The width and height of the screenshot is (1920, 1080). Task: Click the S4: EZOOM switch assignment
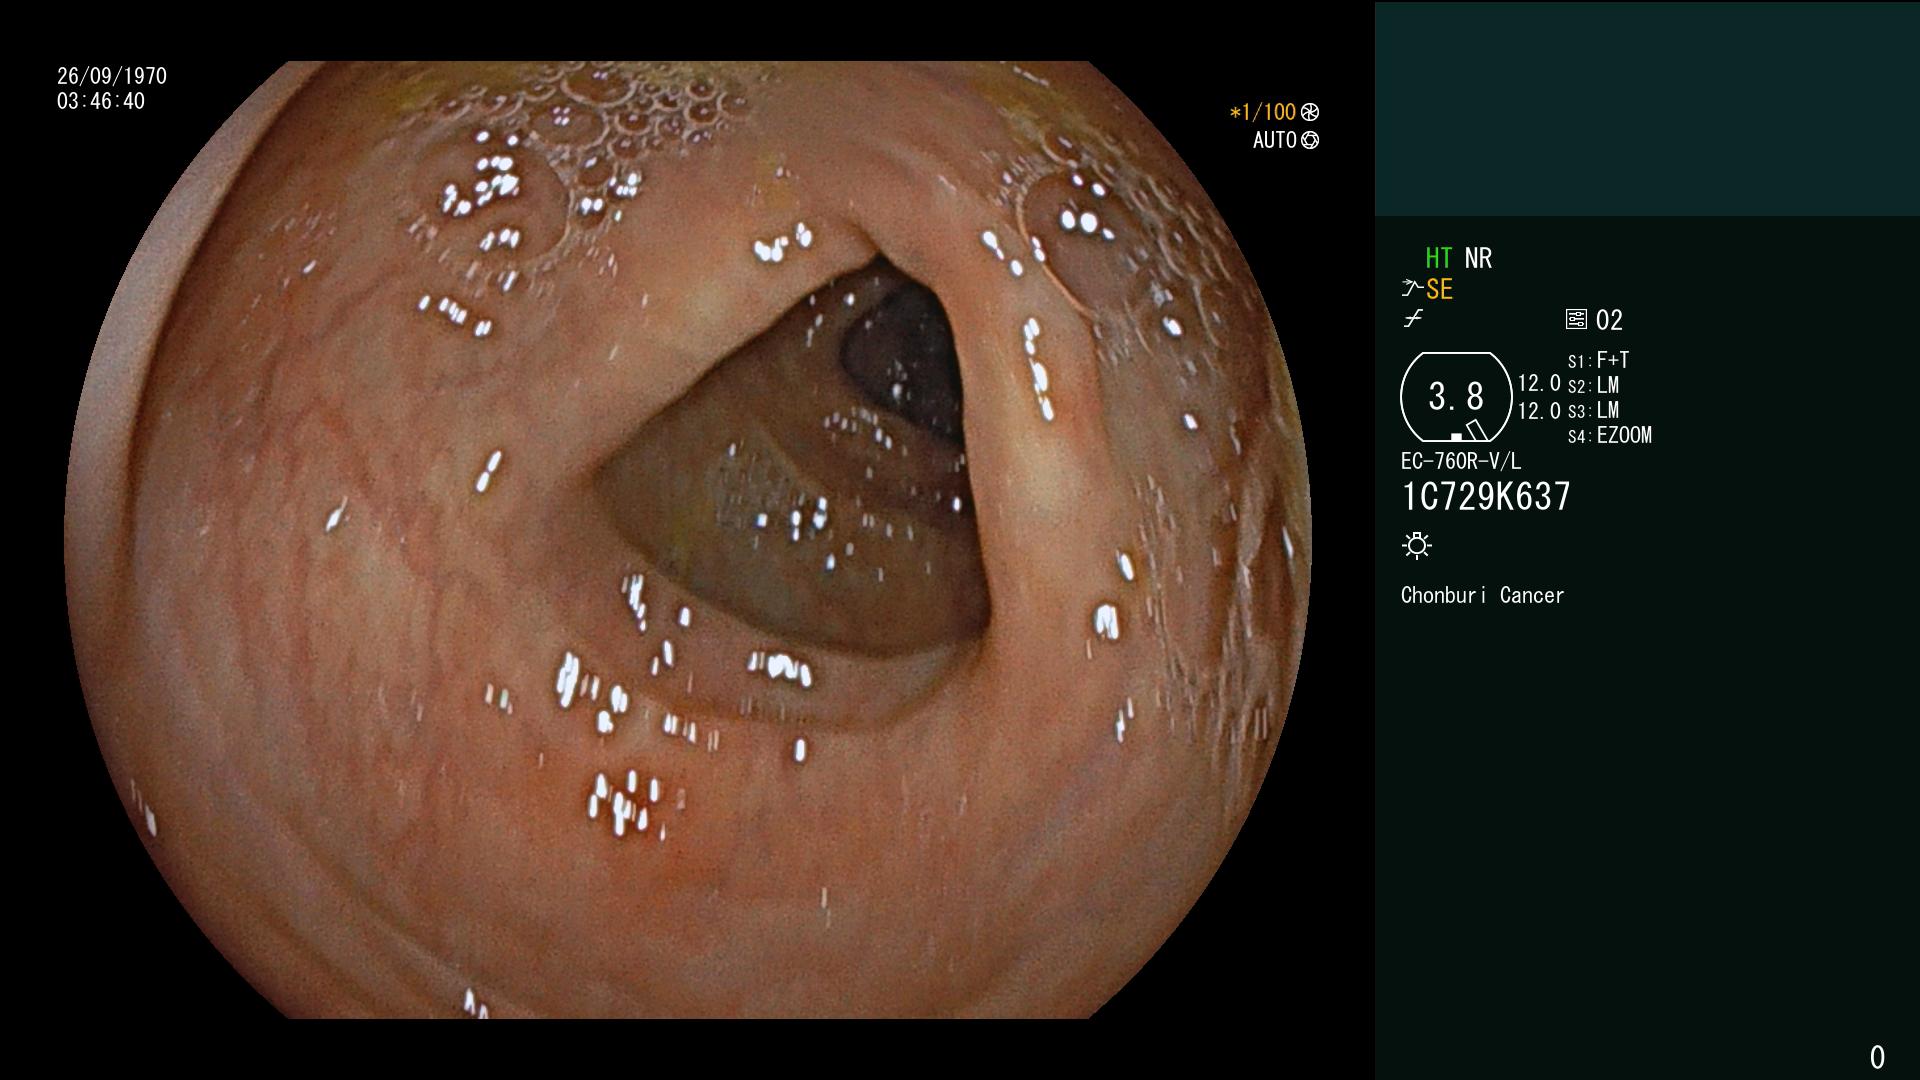(1610, 435)
